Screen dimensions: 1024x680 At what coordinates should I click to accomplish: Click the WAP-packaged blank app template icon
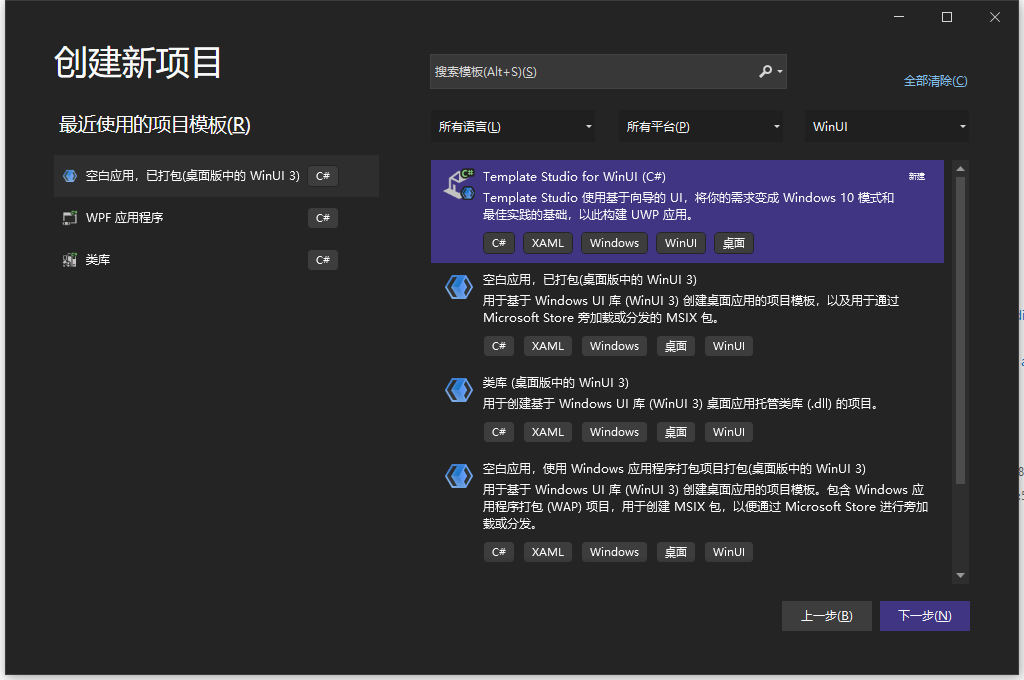tap(458, 476)
